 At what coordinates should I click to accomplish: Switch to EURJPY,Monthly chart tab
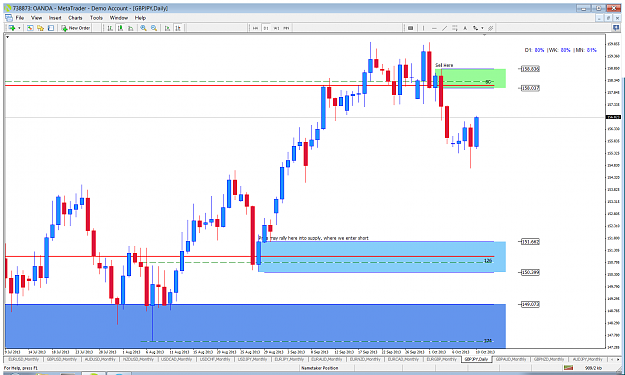point(289,359)
